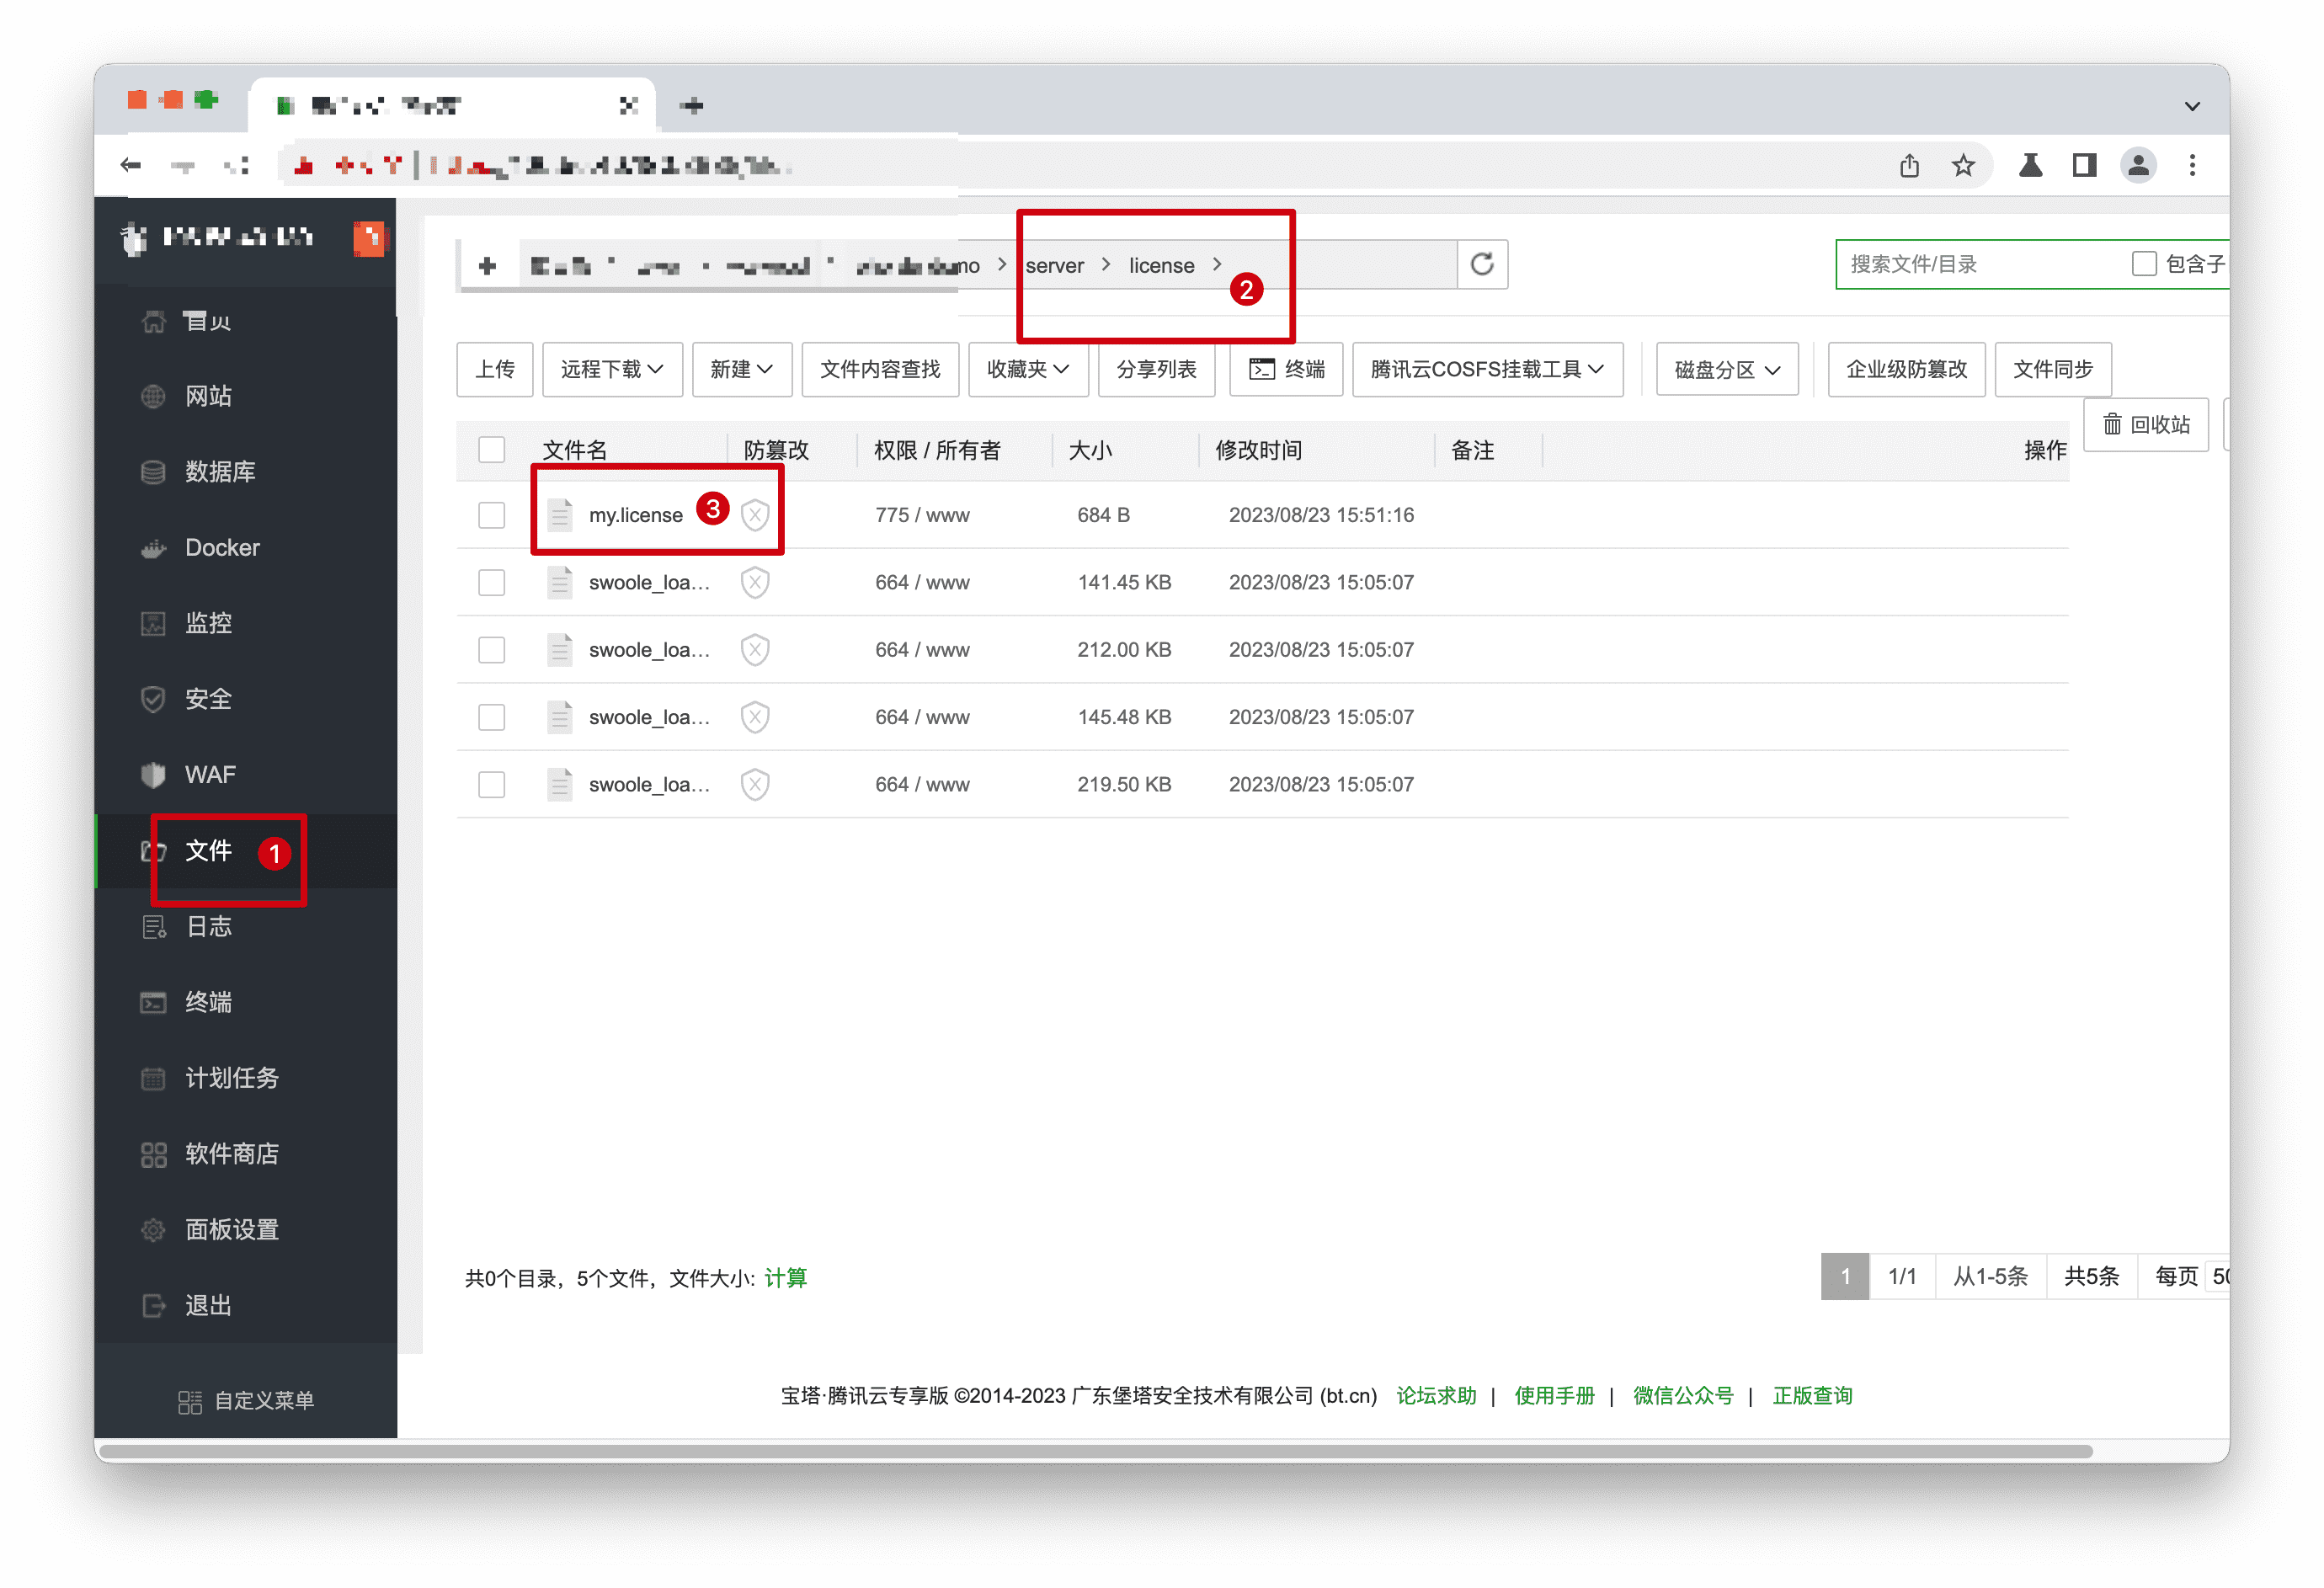
Task: Expand the 新建 dropdown
Action: pyautogui.click(x=741, y=369)
